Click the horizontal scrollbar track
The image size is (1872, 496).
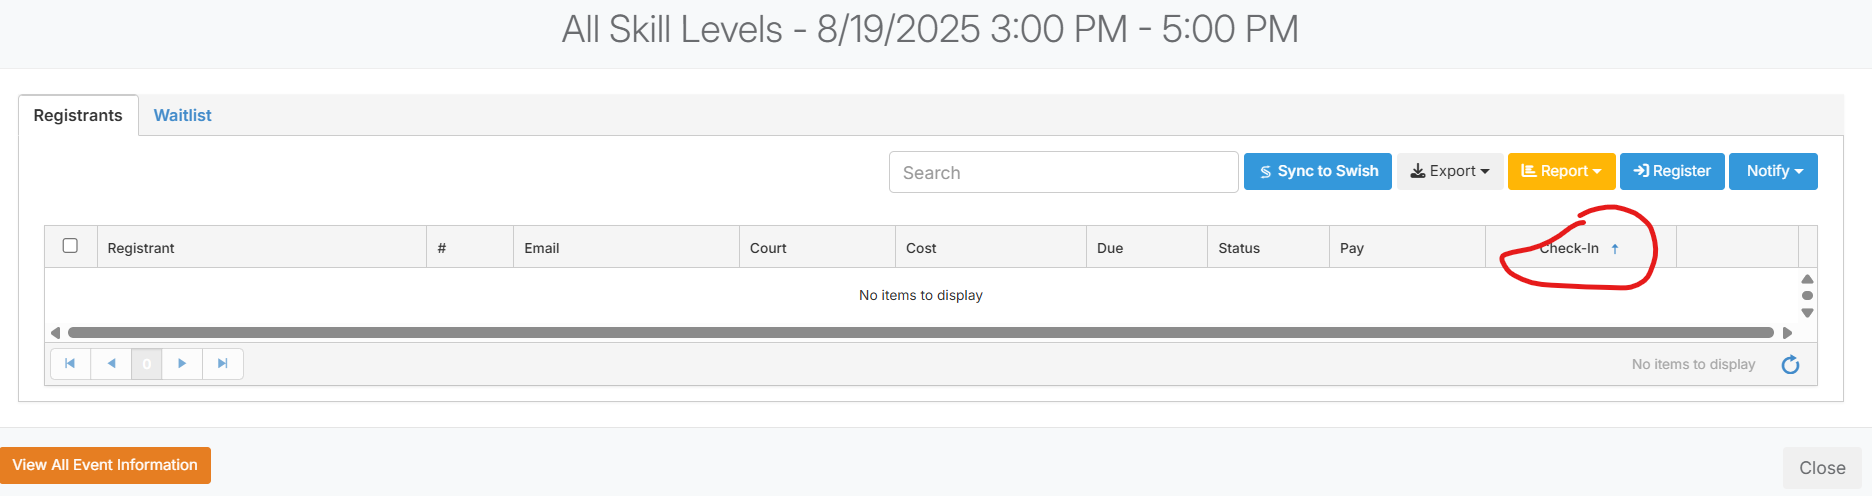[920, 332]
